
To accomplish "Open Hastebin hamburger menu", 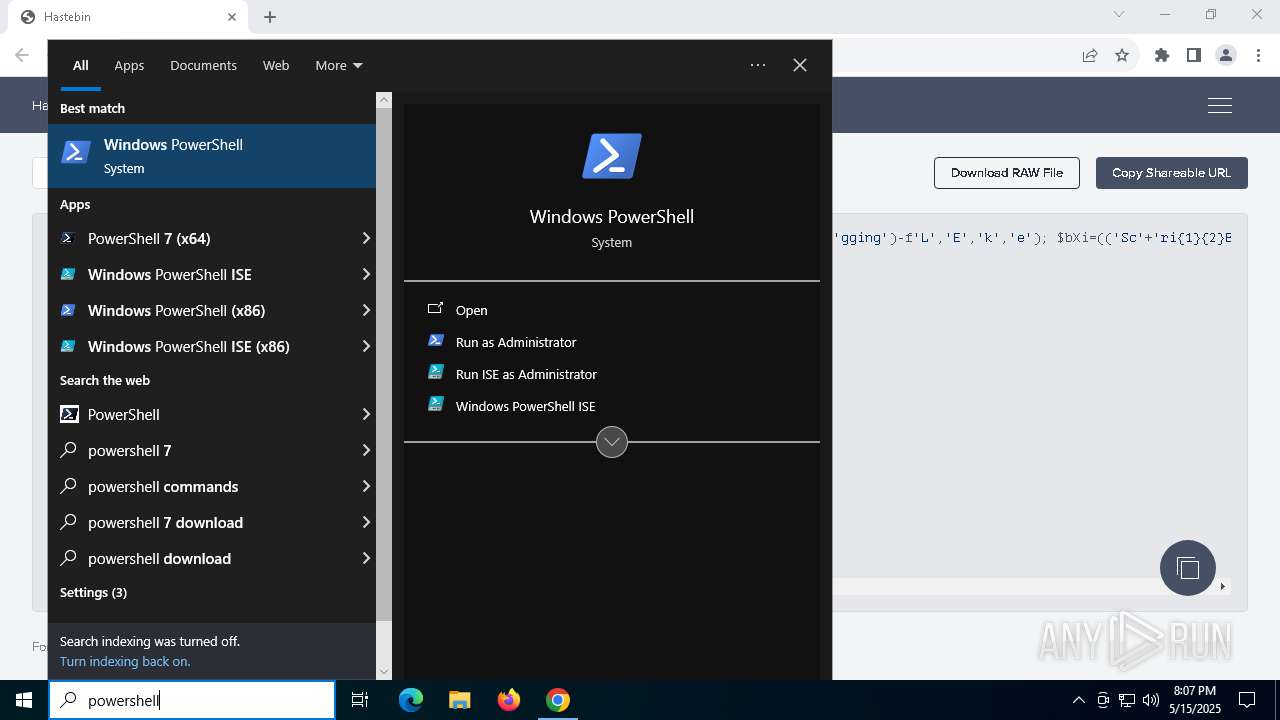I will 1220,105.
